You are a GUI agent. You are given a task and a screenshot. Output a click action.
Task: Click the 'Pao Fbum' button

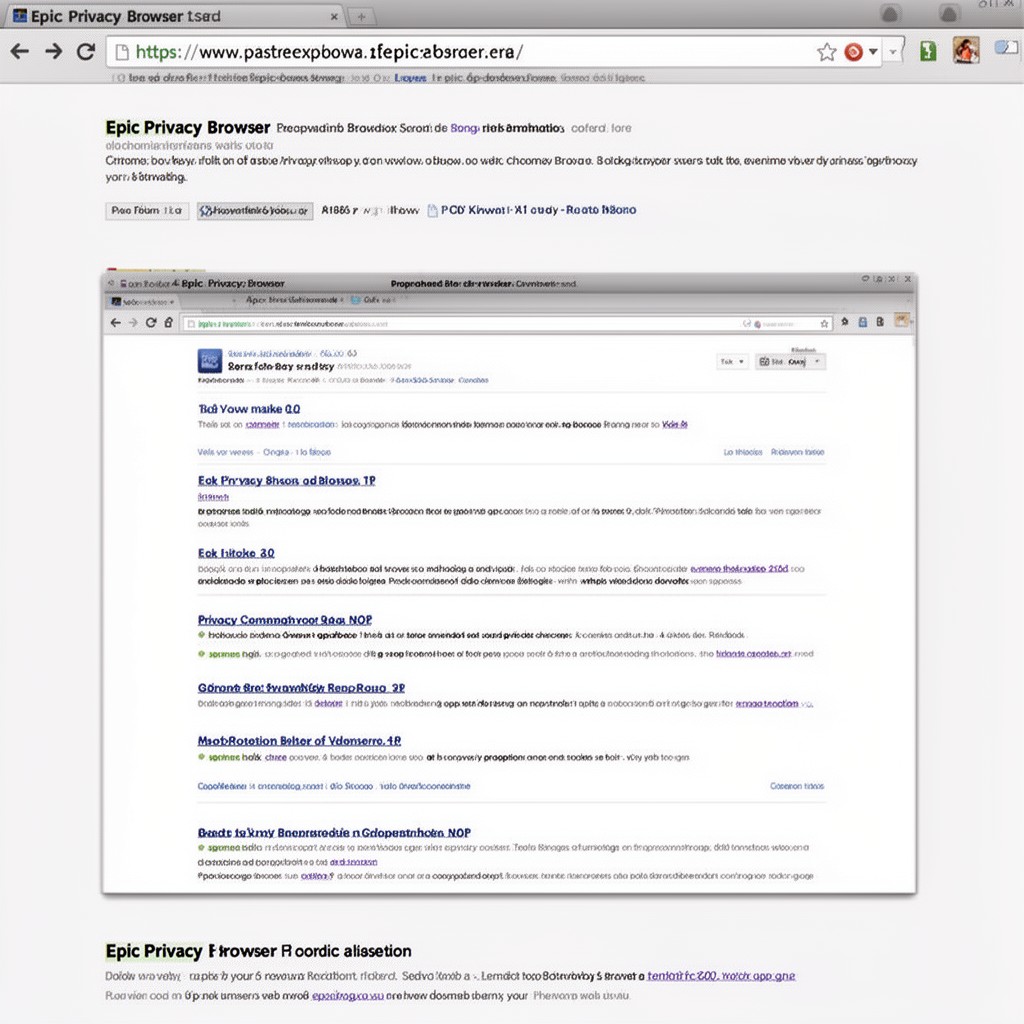[x=147, y=210]
